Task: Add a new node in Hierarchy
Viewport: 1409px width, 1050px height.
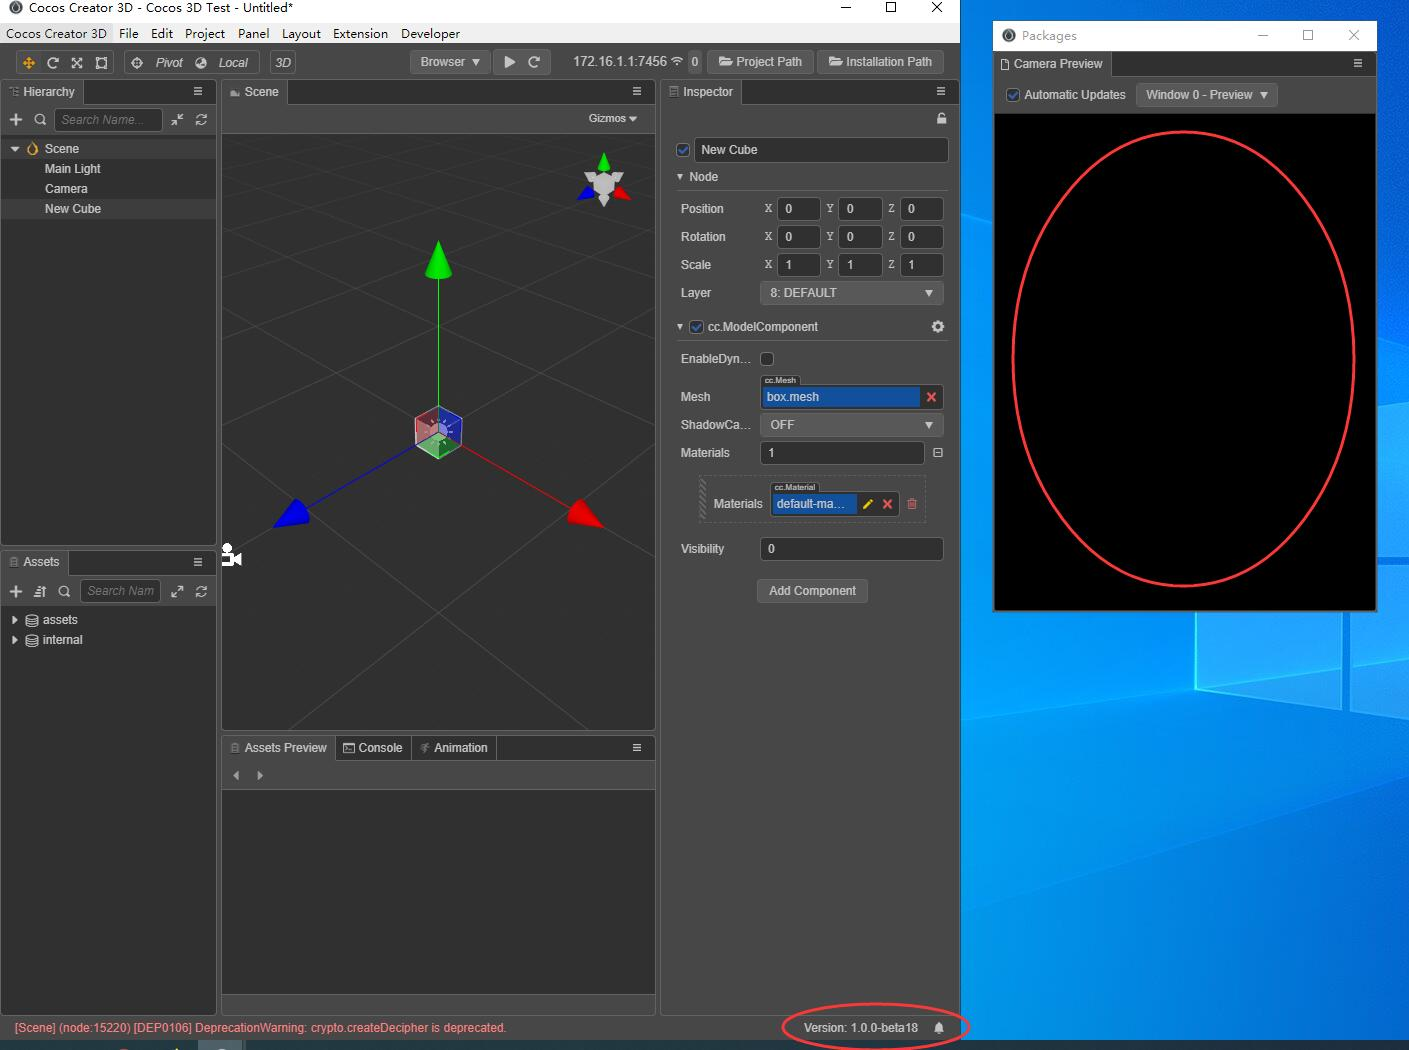Action: click(x=15, y=119)
